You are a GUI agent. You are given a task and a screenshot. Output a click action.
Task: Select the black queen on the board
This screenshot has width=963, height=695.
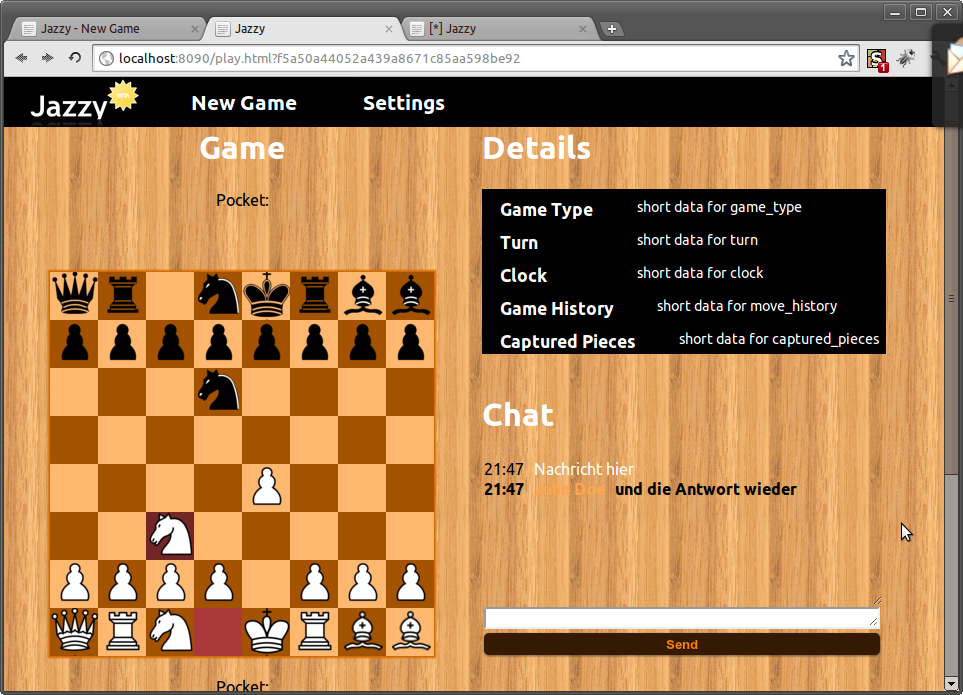tap(74, 294)
